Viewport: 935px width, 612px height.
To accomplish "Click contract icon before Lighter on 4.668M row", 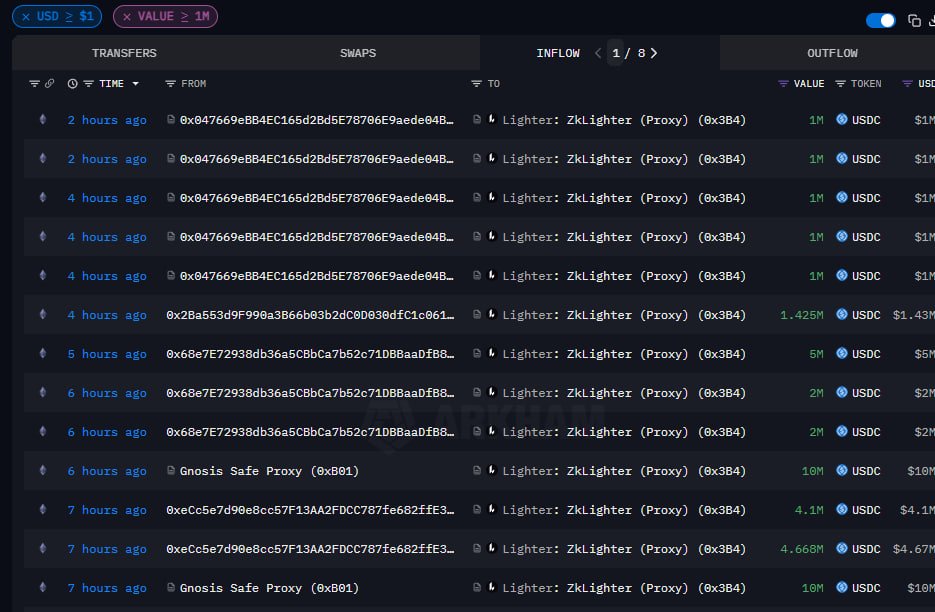I will point(476,548).
